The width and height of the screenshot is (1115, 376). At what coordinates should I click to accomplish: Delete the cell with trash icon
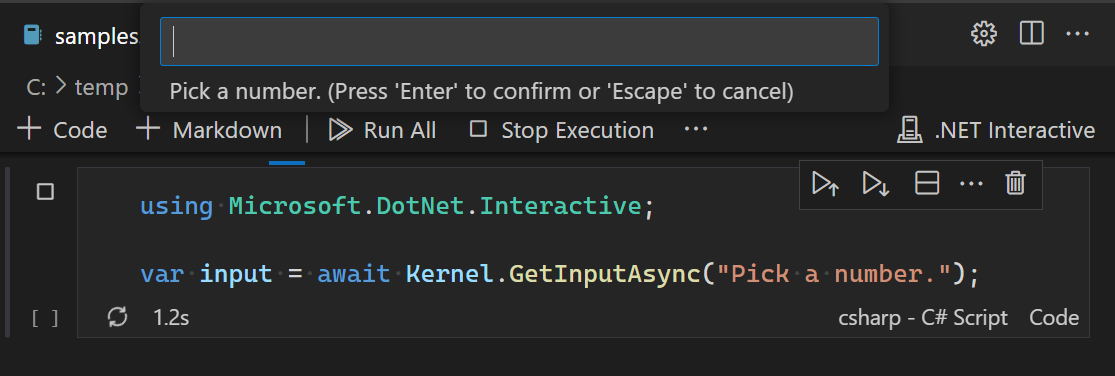click(x=1015, y=183)
